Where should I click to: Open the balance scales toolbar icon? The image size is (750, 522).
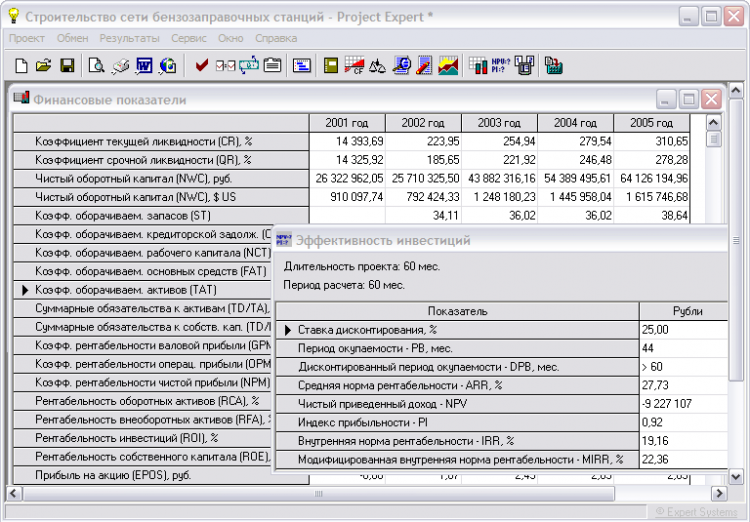(377, 66)
